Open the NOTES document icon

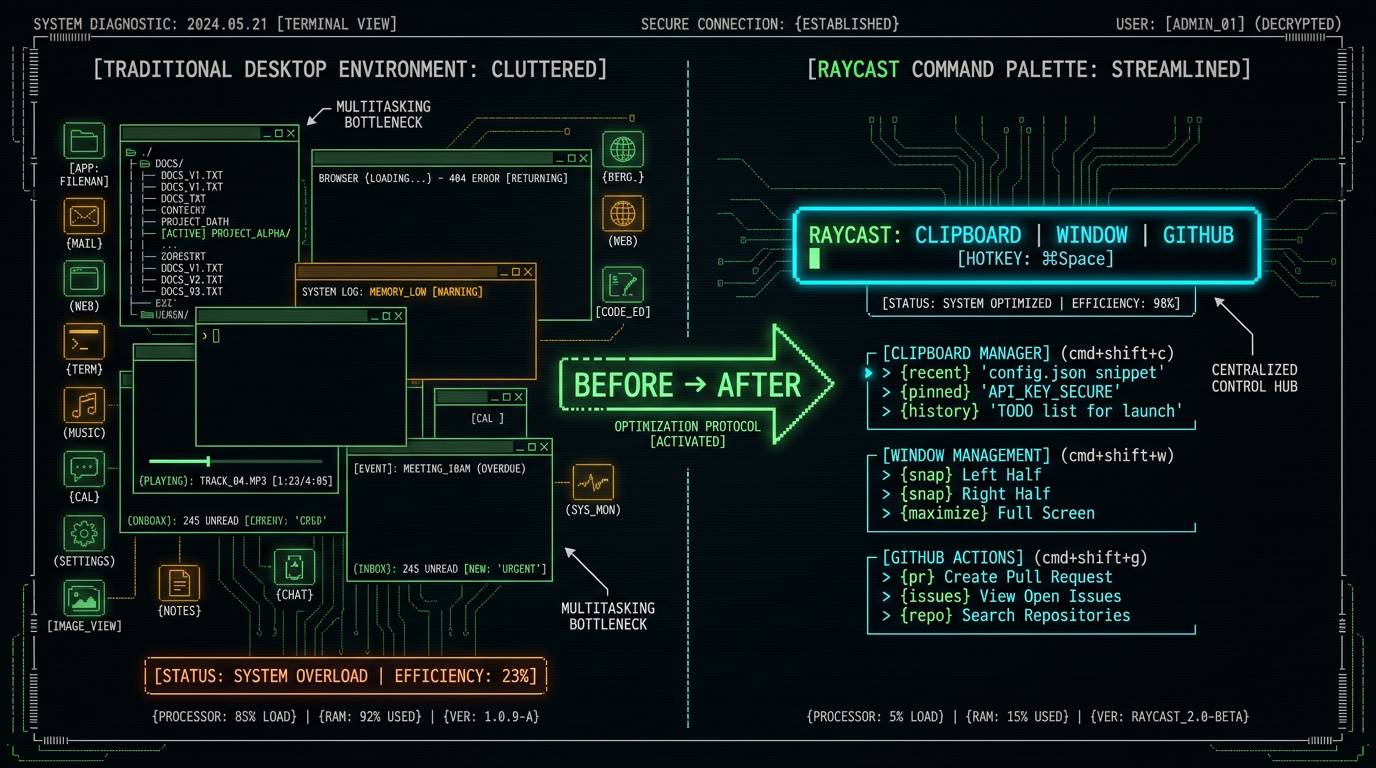pos(179,583)
